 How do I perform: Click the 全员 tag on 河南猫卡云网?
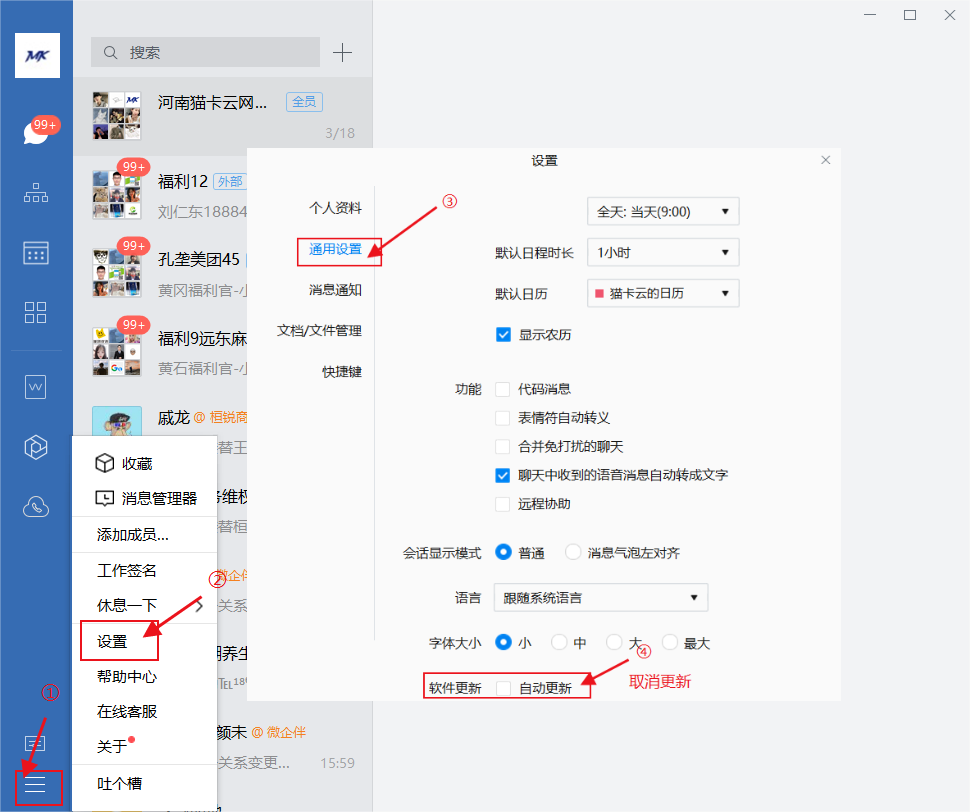pyautogui.click(x=304, y=101)
